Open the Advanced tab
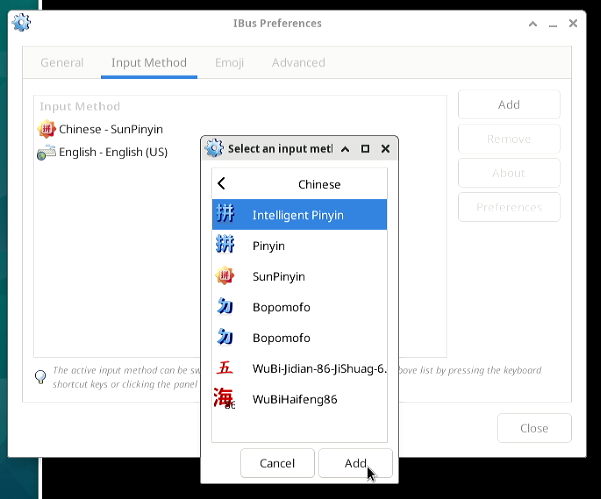The height and width of the screenshot is (499, 601). [299, 62]
